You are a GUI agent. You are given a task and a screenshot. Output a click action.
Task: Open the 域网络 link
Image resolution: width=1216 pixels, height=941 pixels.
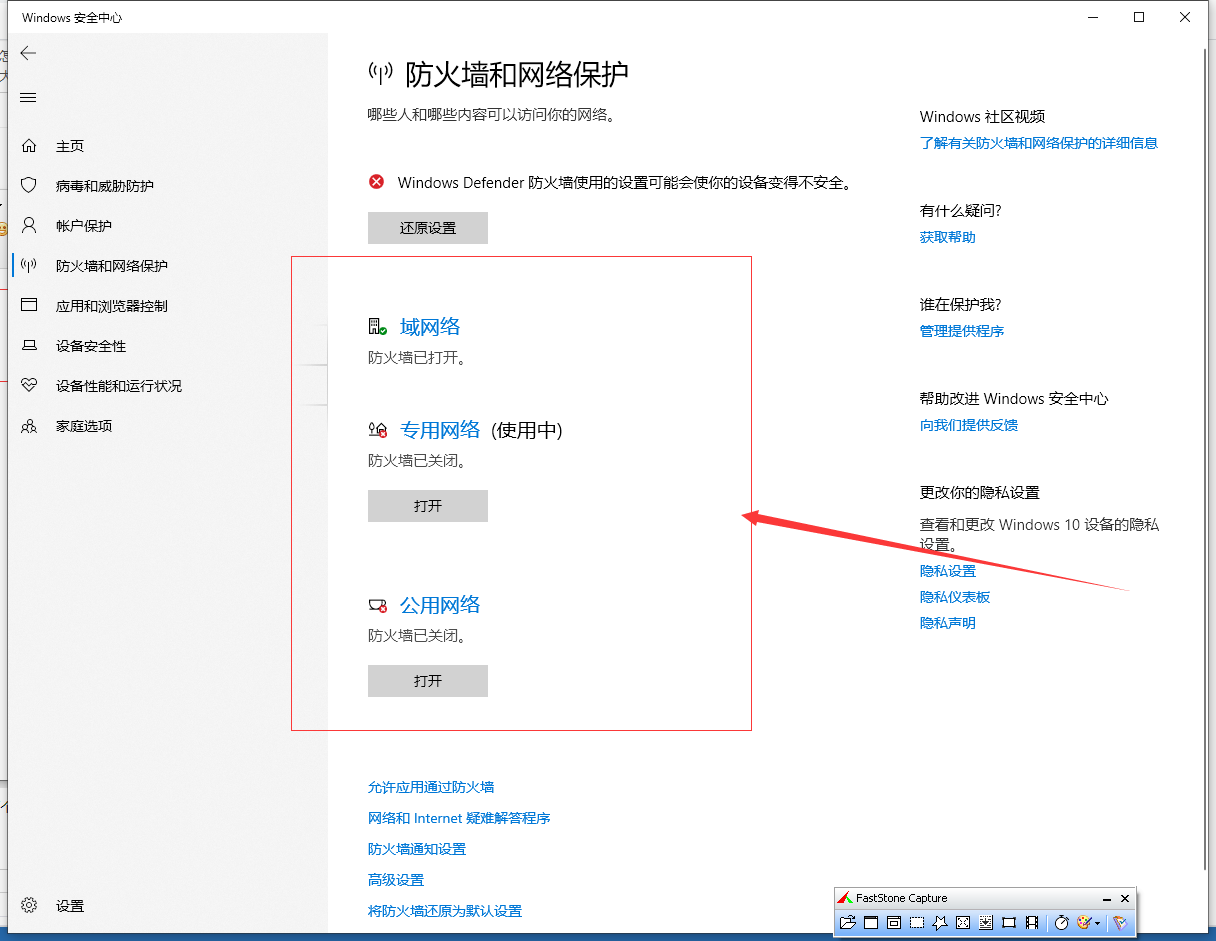tap(430, 327)
